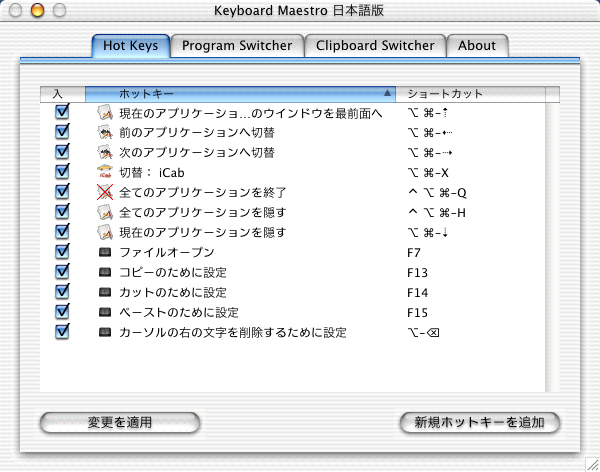
Task: Select row text ファイルオープン
Action: coord(167,252)
